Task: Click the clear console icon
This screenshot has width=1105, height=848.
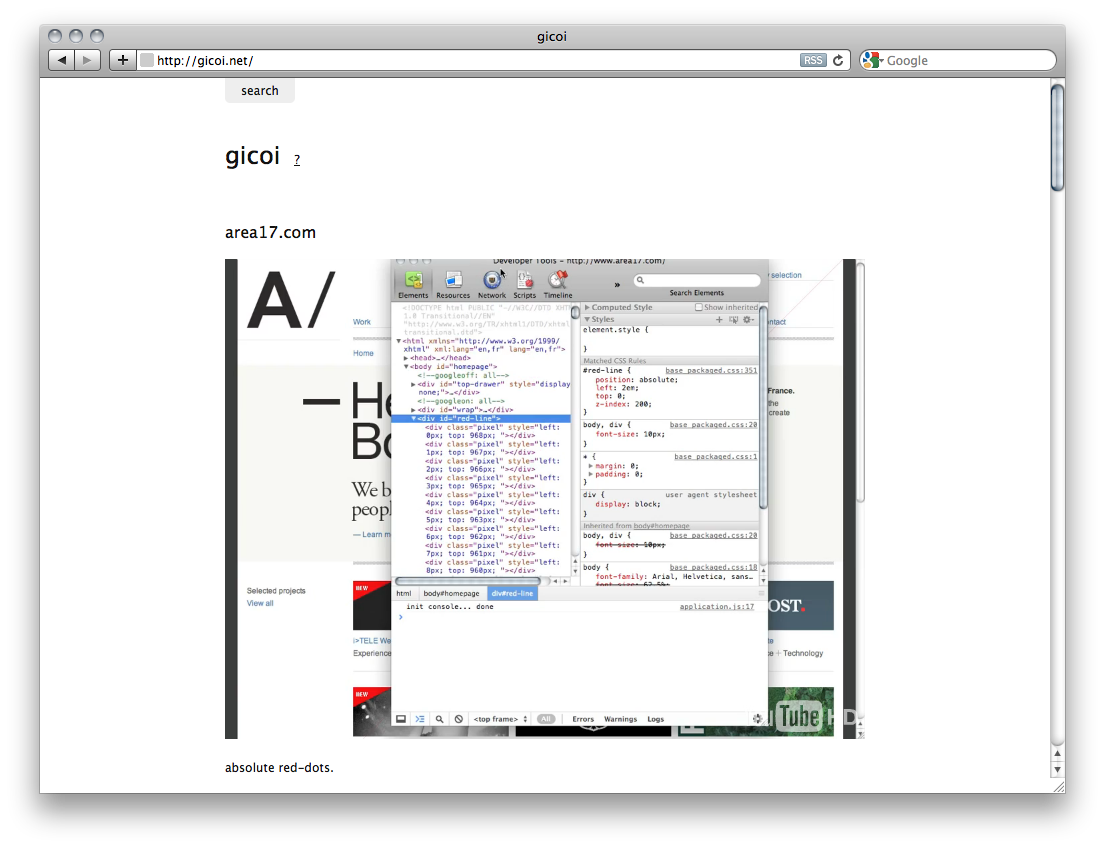Action: pyautogui.click(x=458, y=719)
